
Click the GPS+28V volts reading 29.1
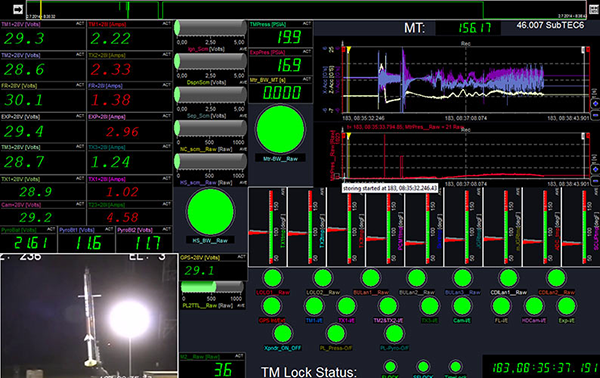(199, 270)
